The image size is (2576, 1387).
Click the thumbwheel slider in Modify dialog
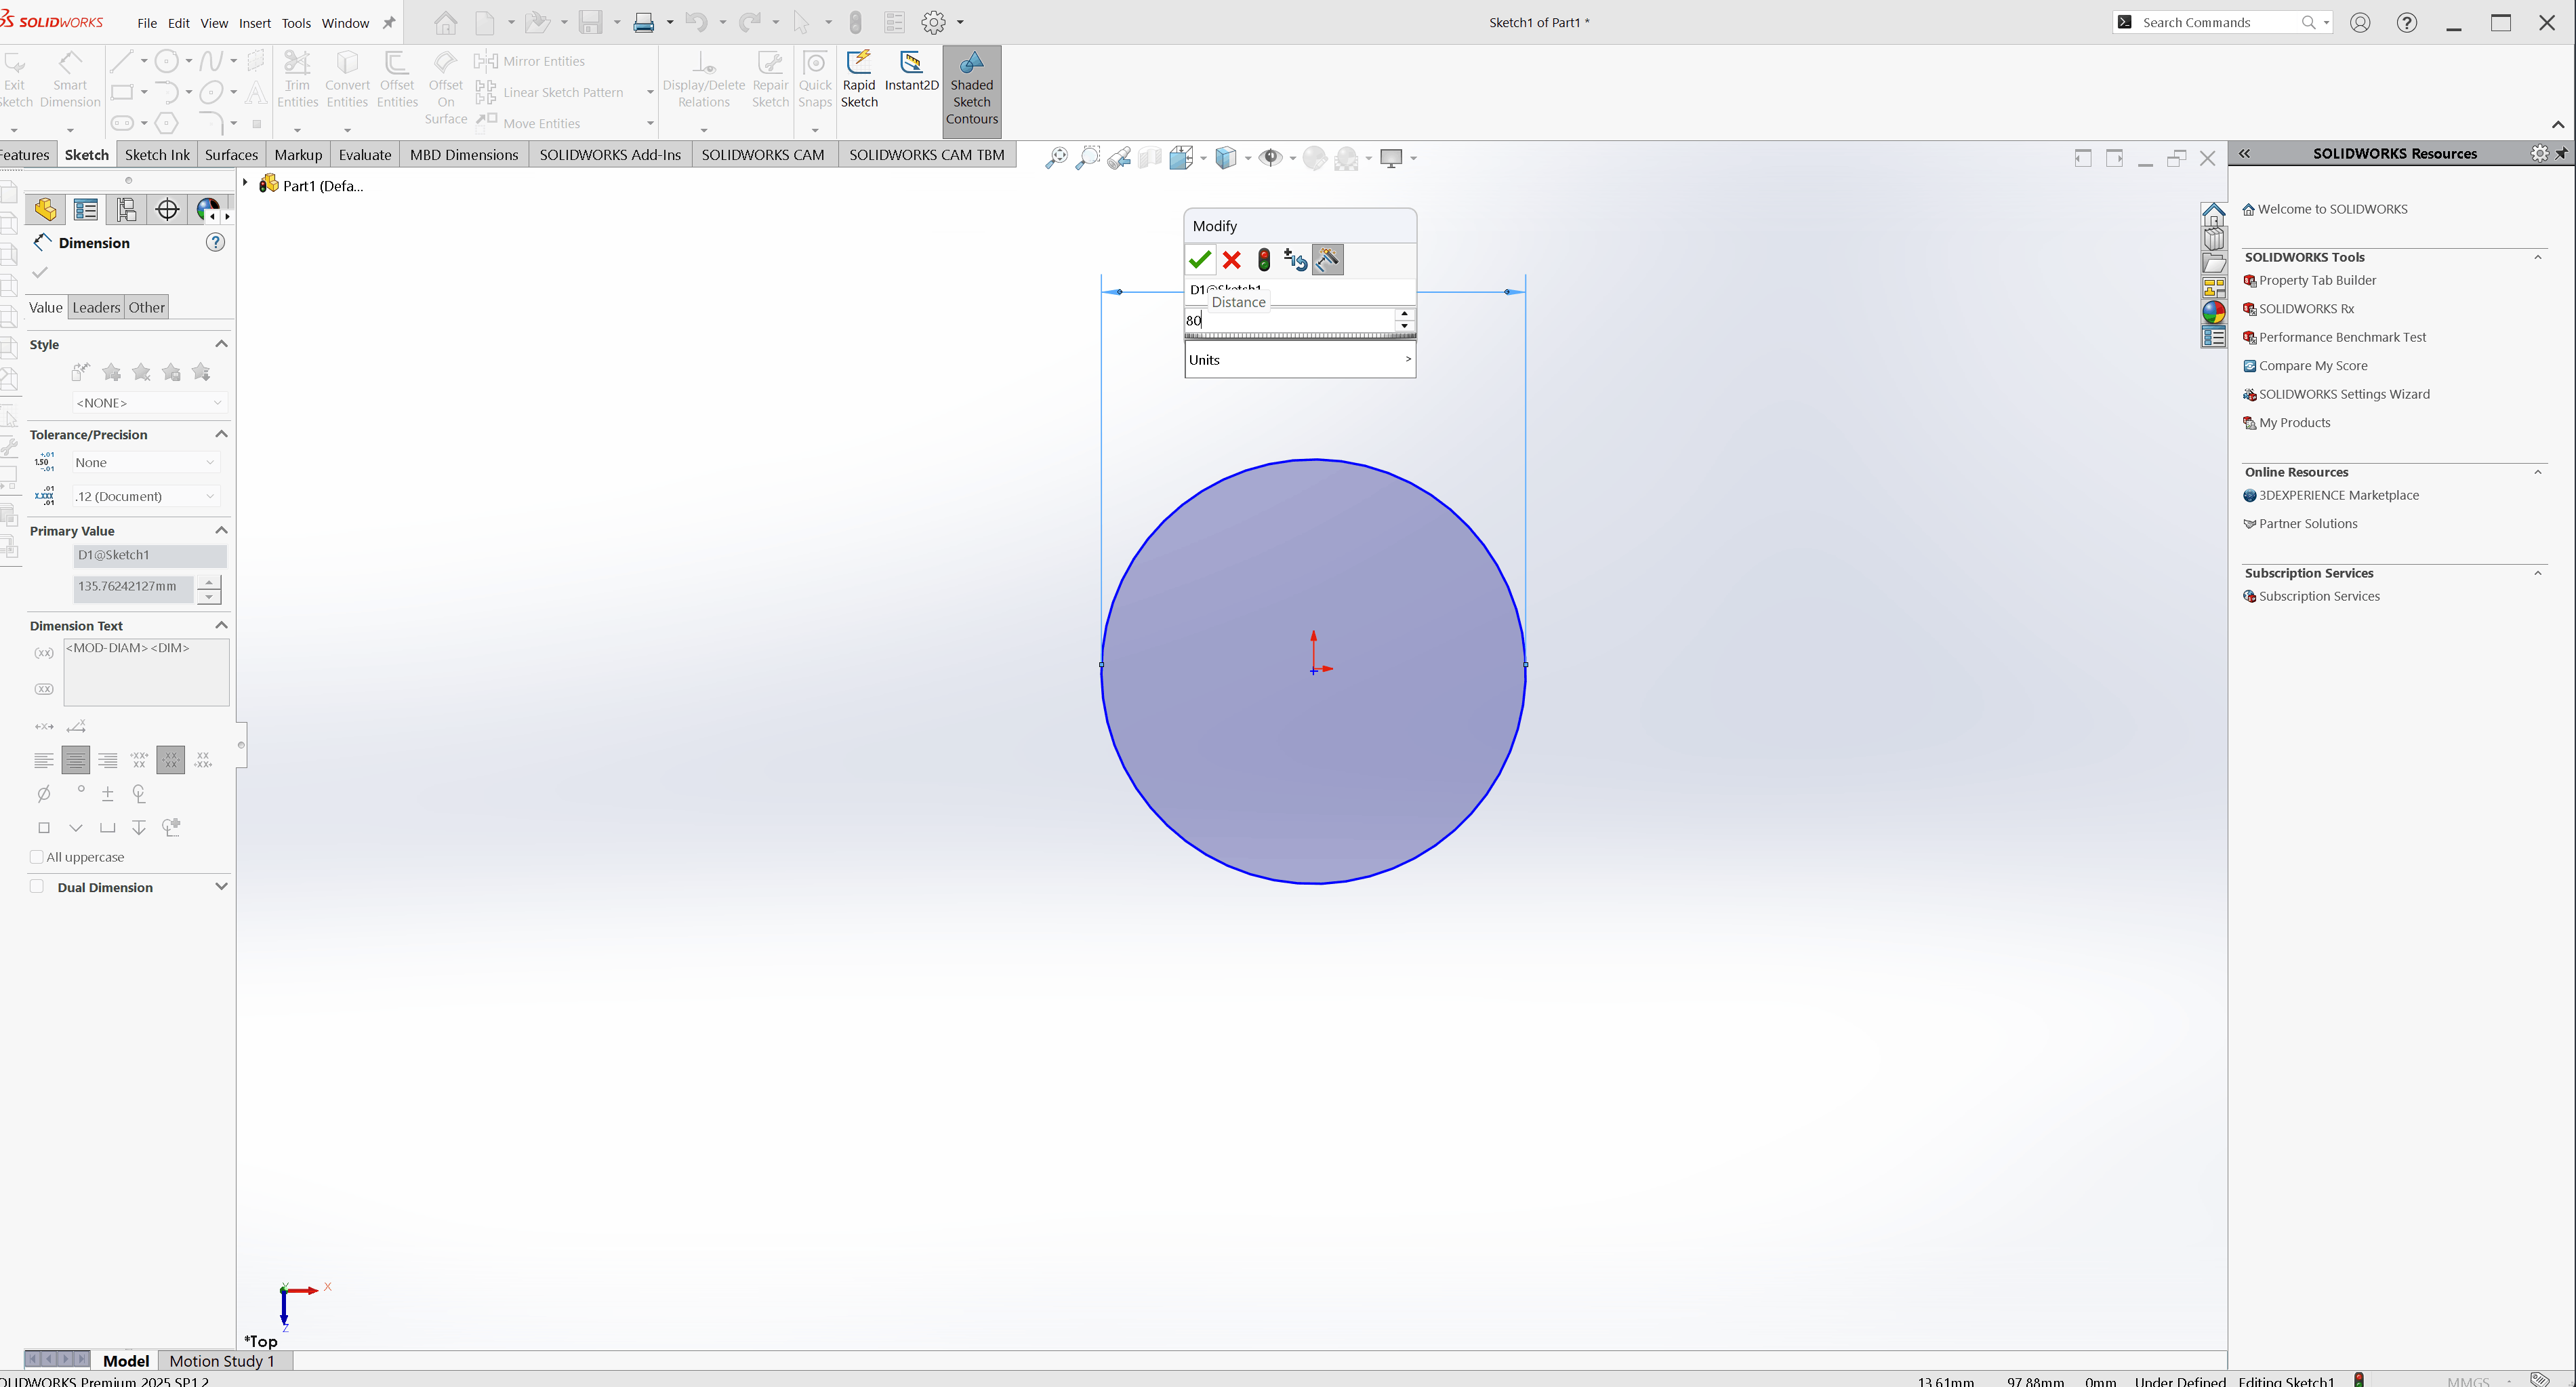[x=1300, y=337]
